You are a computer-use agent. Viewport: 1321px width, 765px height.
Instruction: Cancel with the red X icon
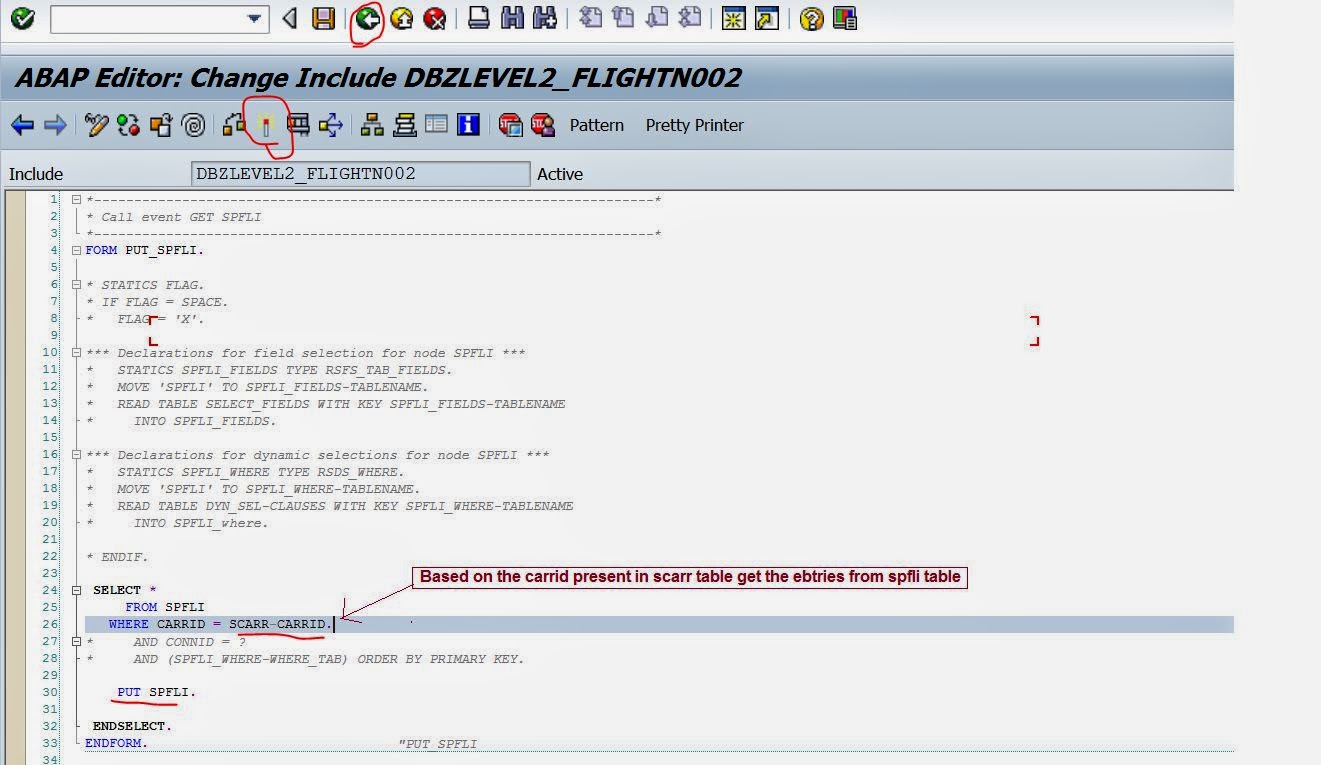tap(435, 18)
